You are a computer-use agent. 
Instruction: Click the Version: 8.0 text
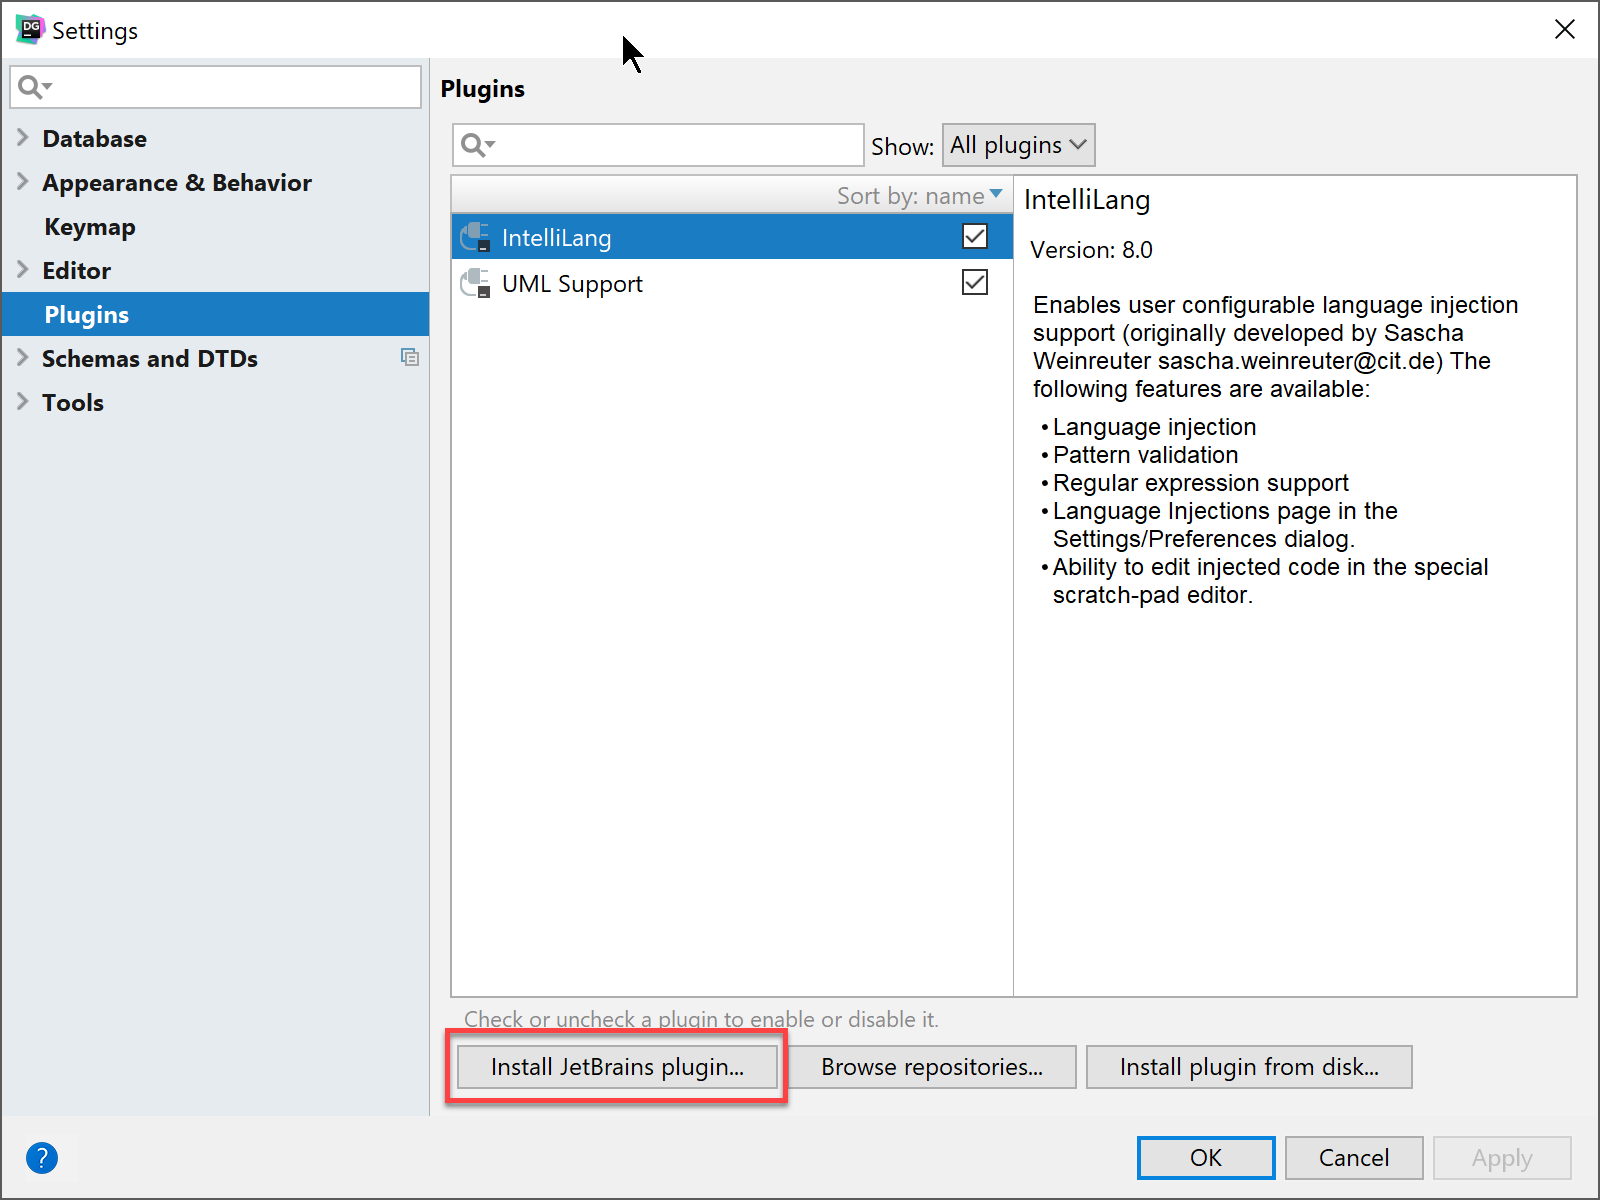coord(1091,250)
